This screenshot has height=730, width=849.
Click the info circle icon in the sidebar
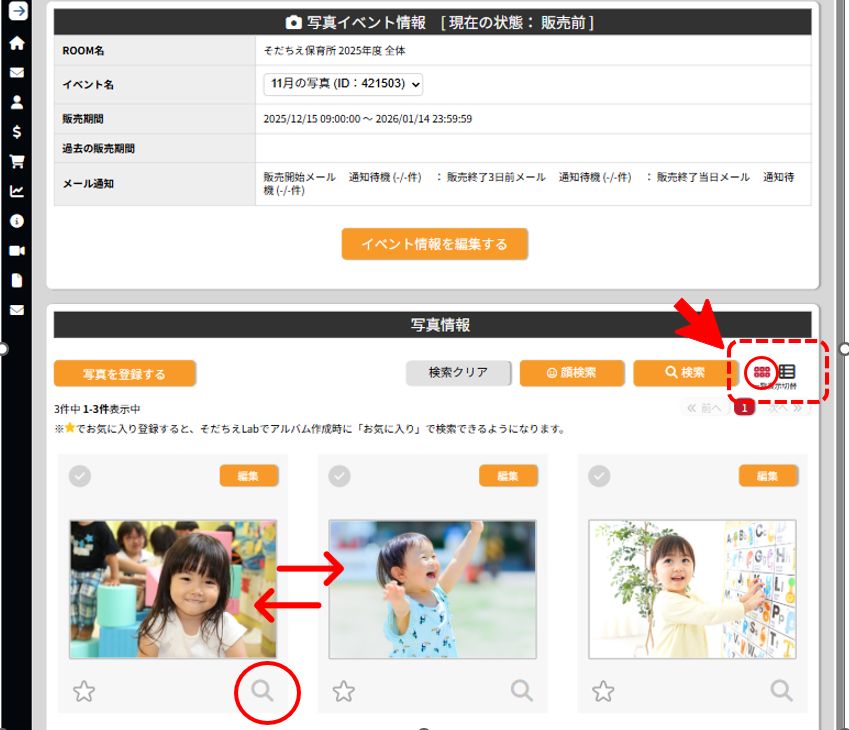pyautogui.click(x=17, y=220)
